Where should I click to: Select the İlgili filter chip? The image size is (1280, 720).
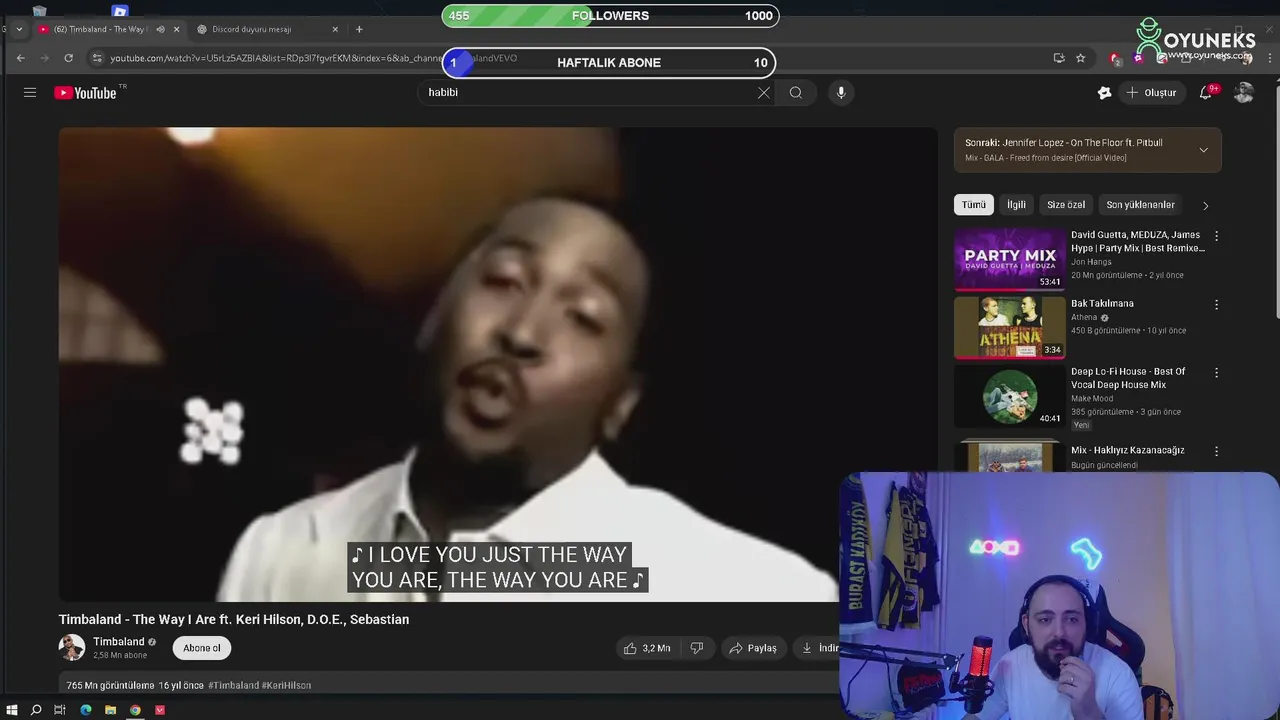tap(1016, 204)
